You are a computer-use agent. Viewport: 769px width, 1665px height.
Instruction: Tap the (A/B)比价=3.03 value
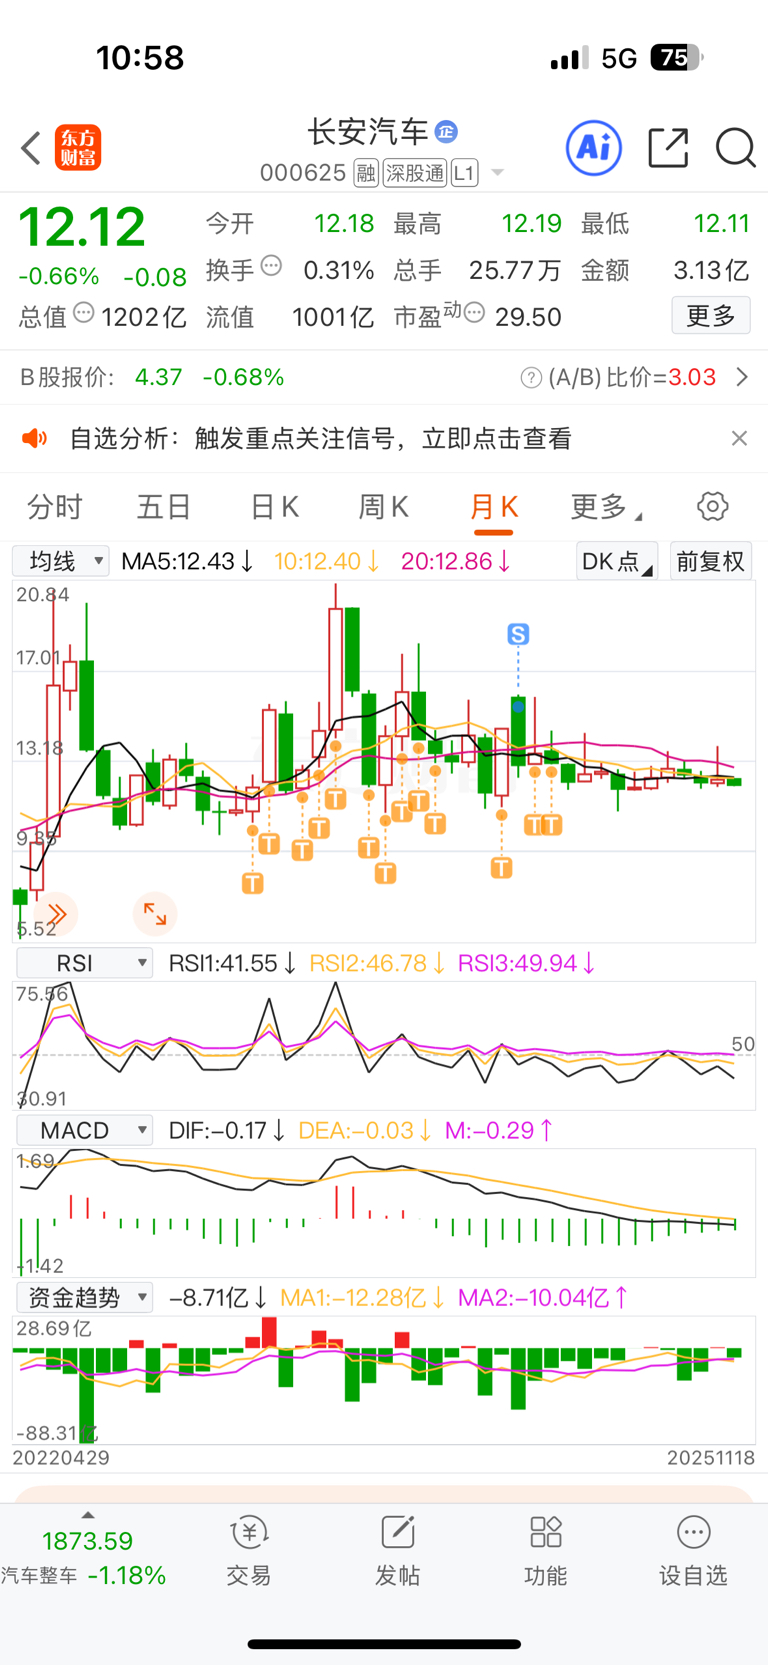(x=631, y=377)
